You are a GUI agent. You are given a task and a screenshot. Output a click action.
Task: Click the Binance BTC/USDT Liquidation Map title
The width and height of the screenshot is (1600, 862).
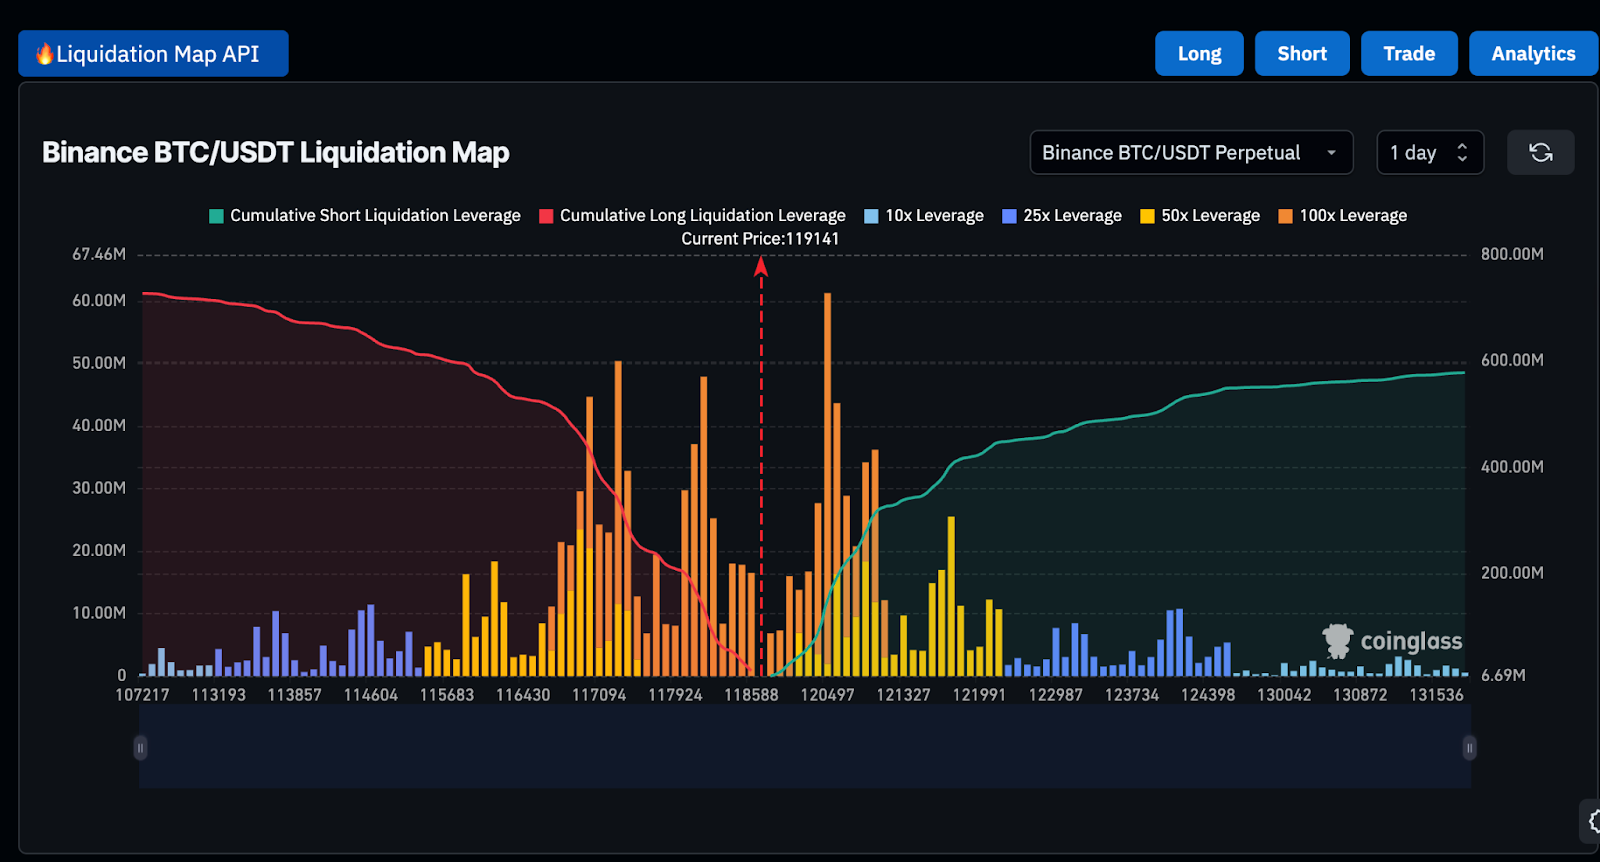(x=276, y=153)
